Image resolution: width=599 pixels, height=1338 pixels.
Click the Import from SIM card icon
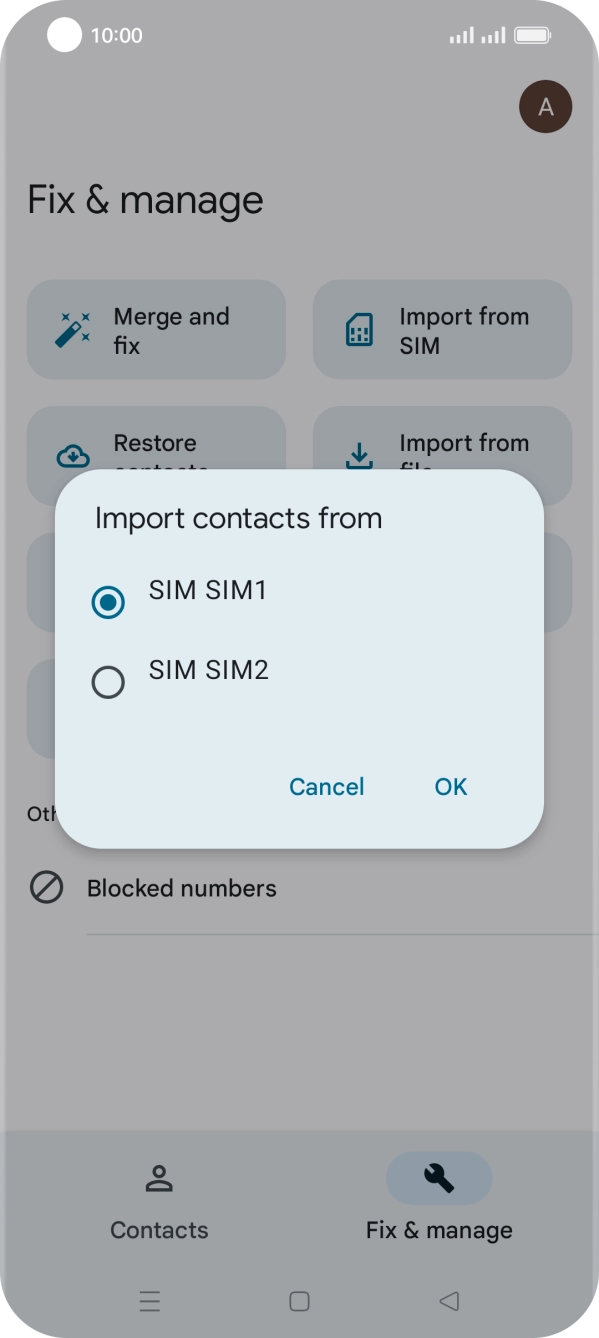(x=359, y=330)
